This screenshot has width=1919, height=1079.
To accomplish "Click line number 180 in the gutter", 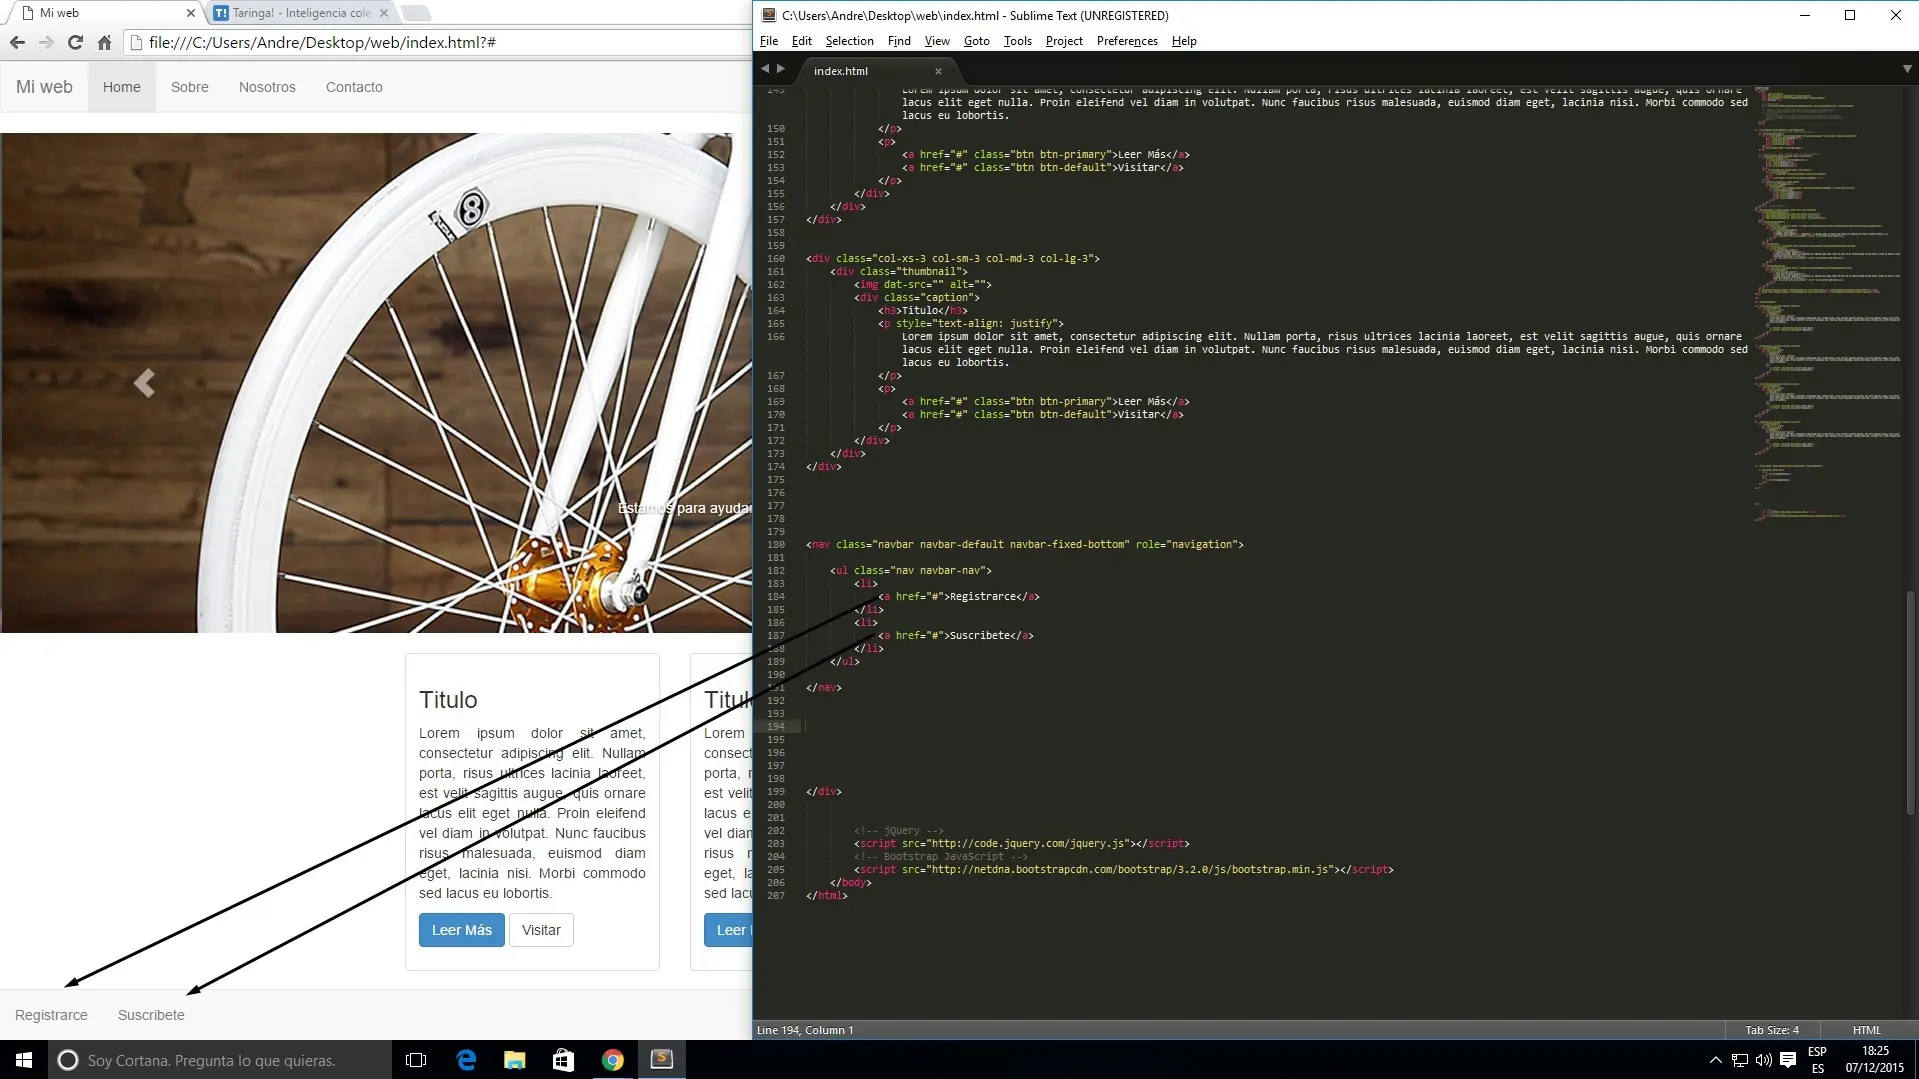I will pos(776,545).
